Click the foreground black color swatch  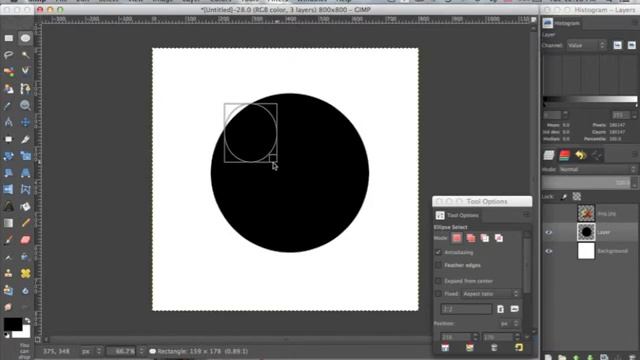click(13, 324)
